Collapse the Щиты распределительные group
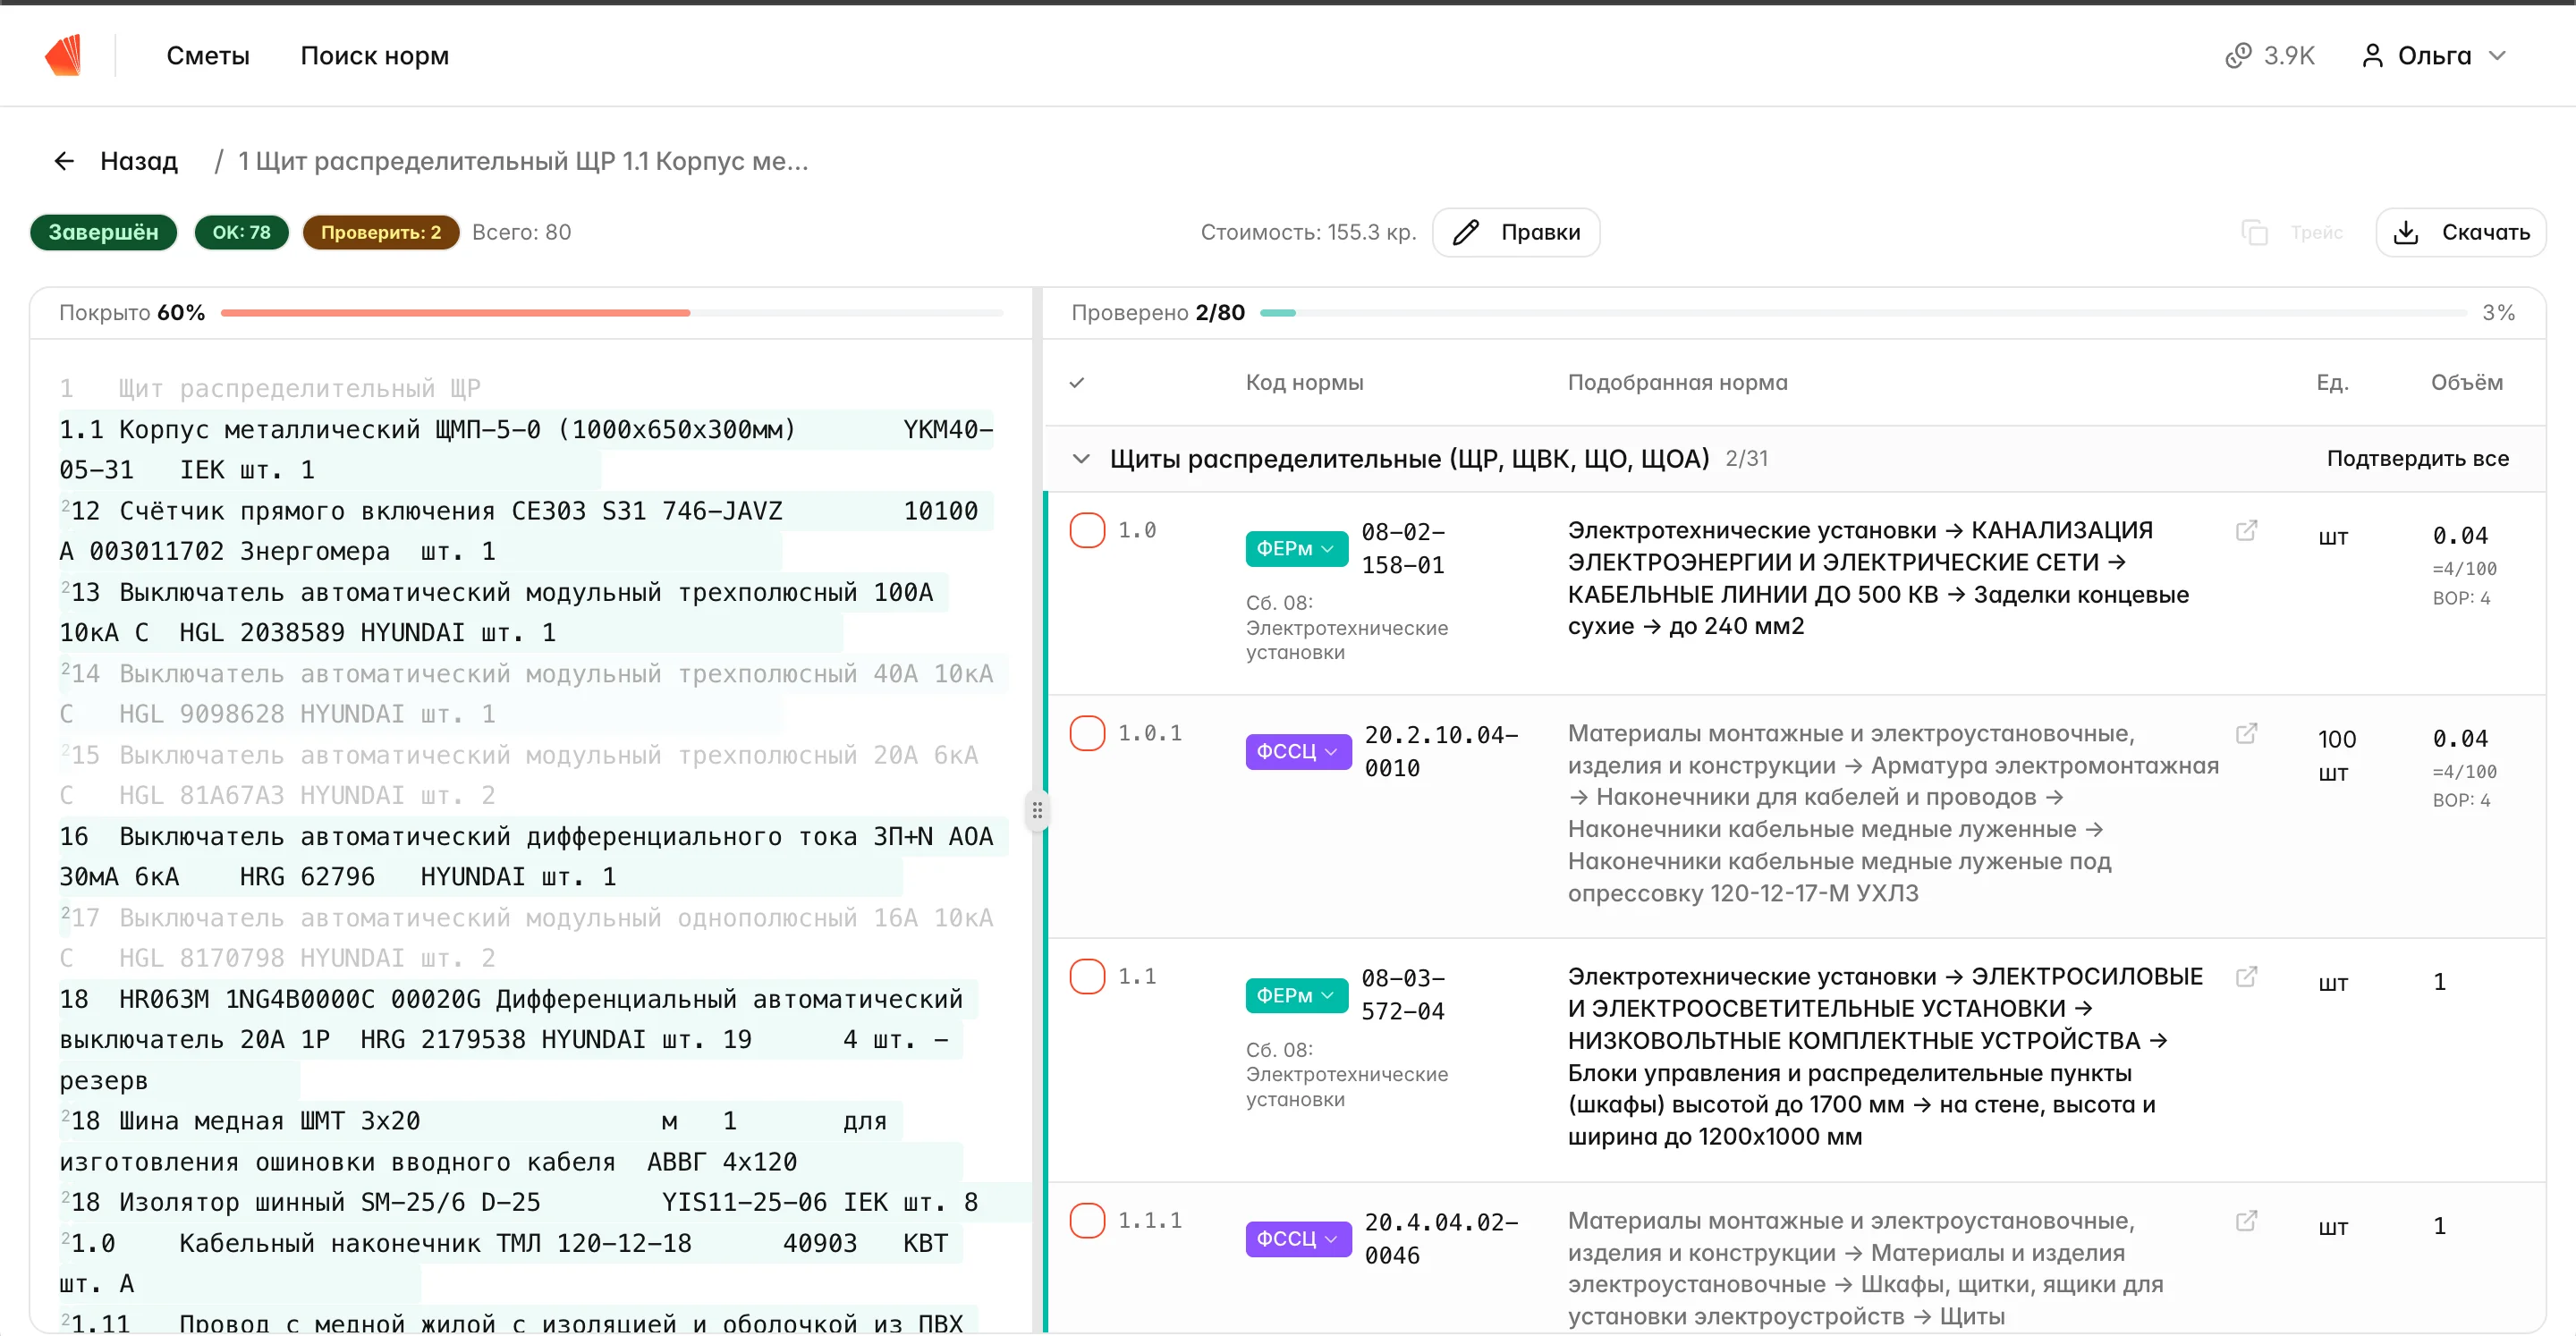 coord(1081,459)
